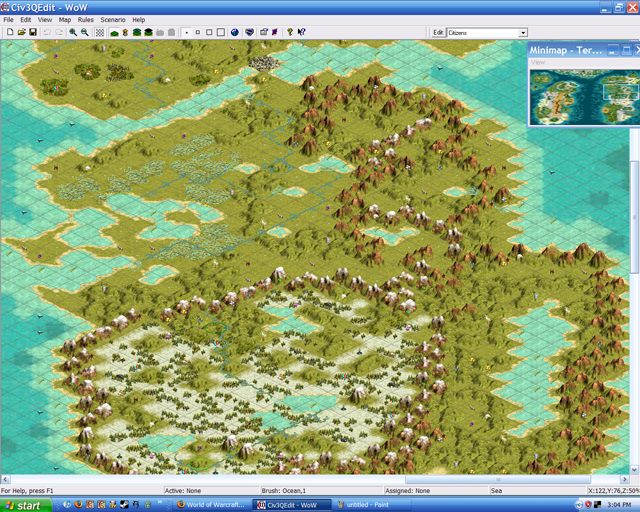Expand the Citizens dropdown arrow
The image size is (640, 512).
[x=523, y=33]
